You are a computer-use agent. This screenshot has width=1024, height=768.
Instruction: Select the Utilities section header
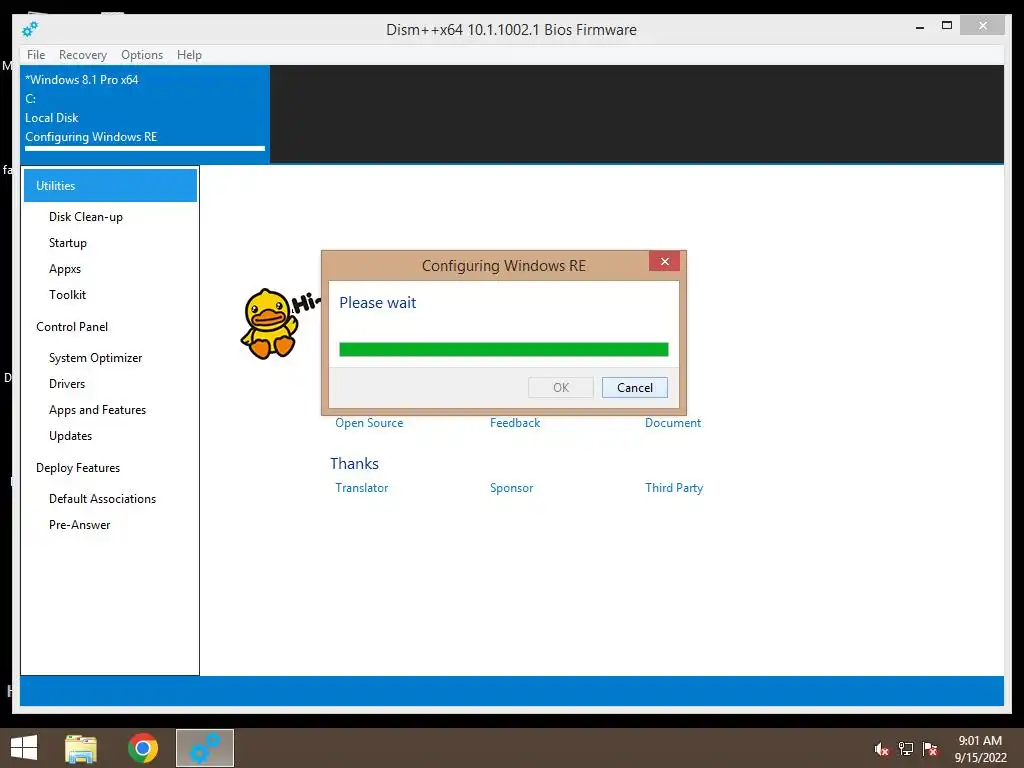110,185
